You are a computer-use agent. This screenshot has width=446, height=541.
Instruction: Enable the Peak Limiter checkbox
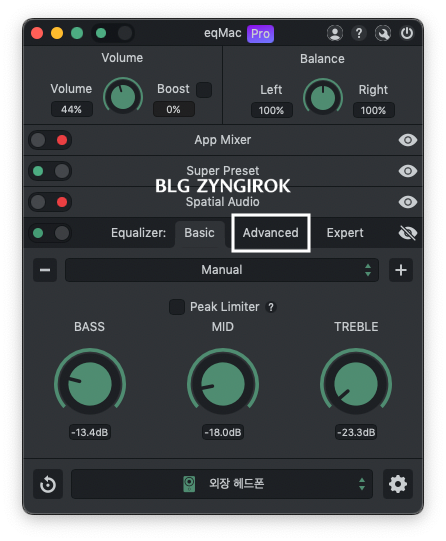coord(177,307)
